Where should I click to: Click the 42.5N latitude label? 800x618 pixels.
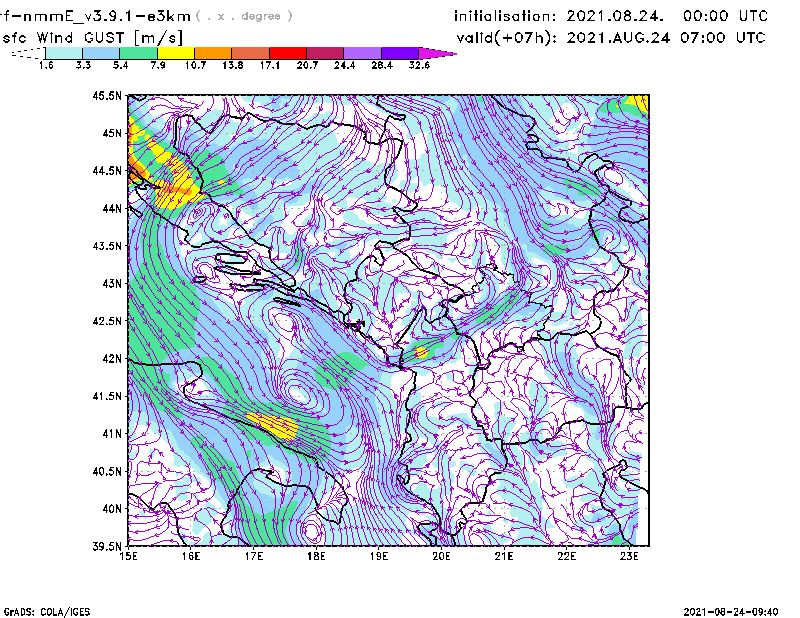107,321
